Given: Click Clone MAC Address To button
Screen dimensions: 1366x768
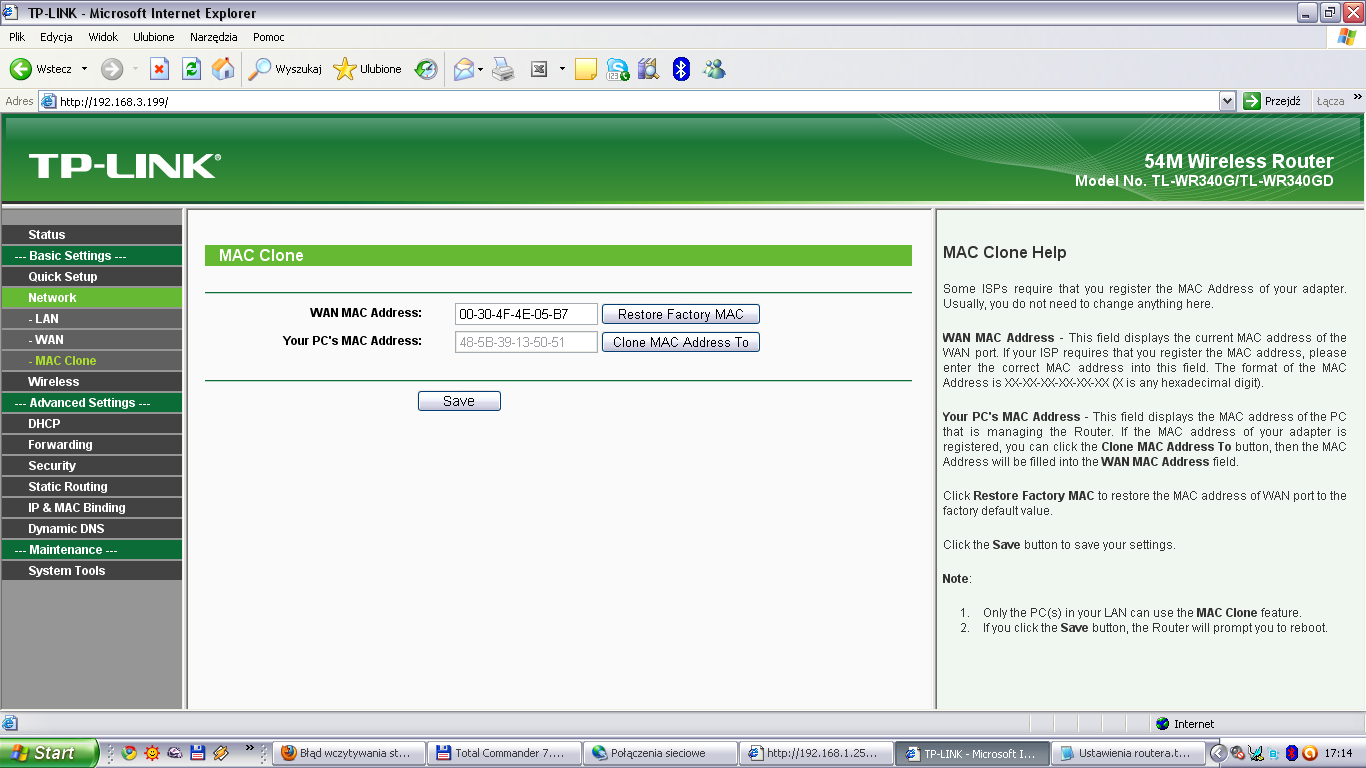Looking at the screenshot, I should pos(681,342).
